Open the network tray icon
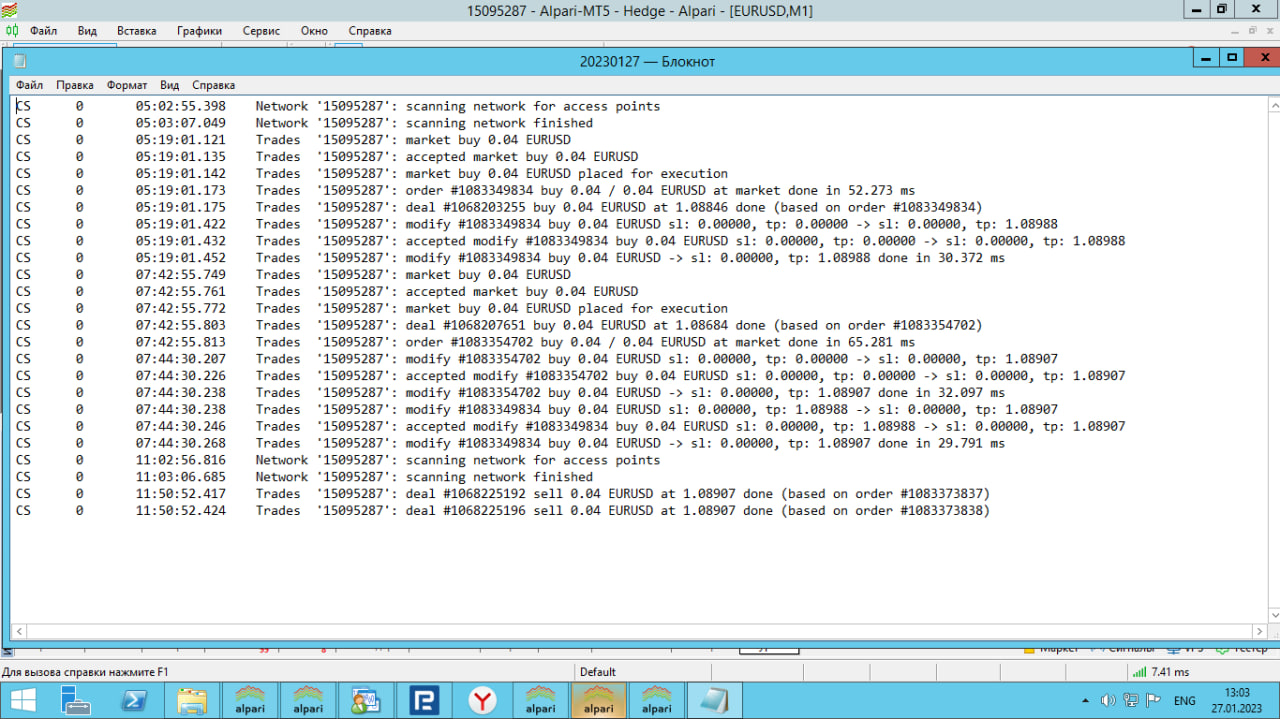This screenshot has width=1280, height=719. [1131, 701]
